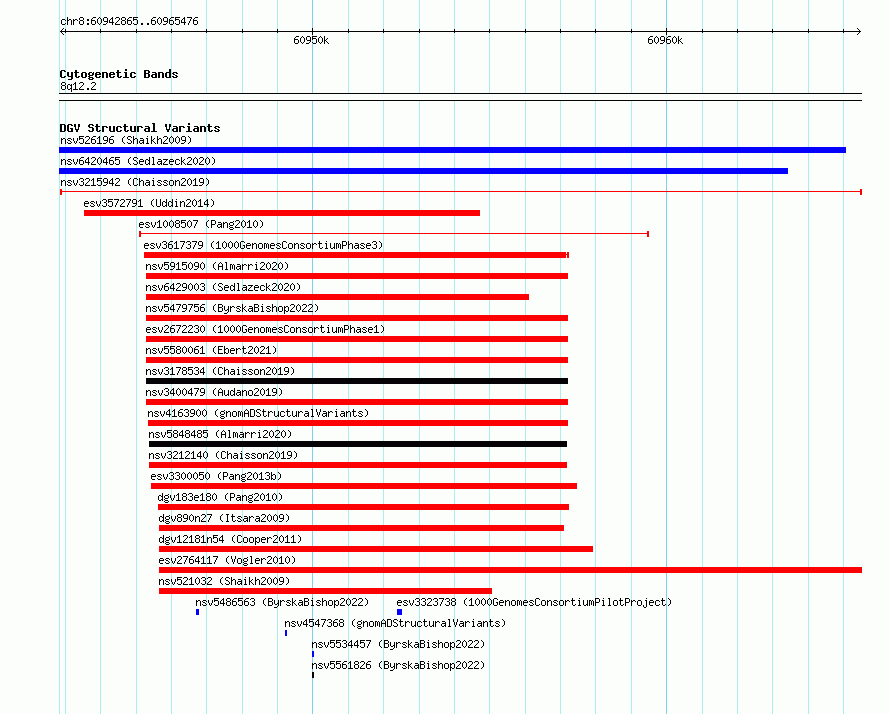
Task: Click the right arrow of the ruler
Action: pyautogui.click(x=859, y=32)
